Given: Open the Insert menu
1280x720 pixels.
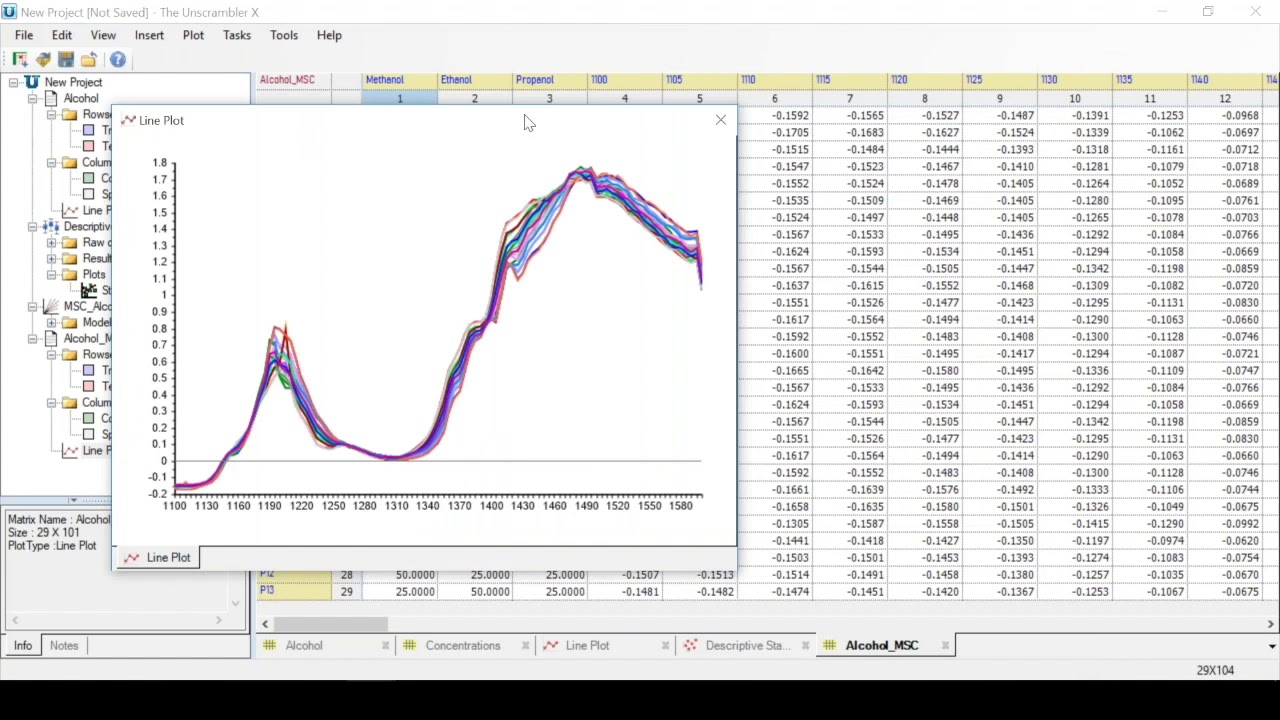Looking at the screenshot, I should pos(149,35).
